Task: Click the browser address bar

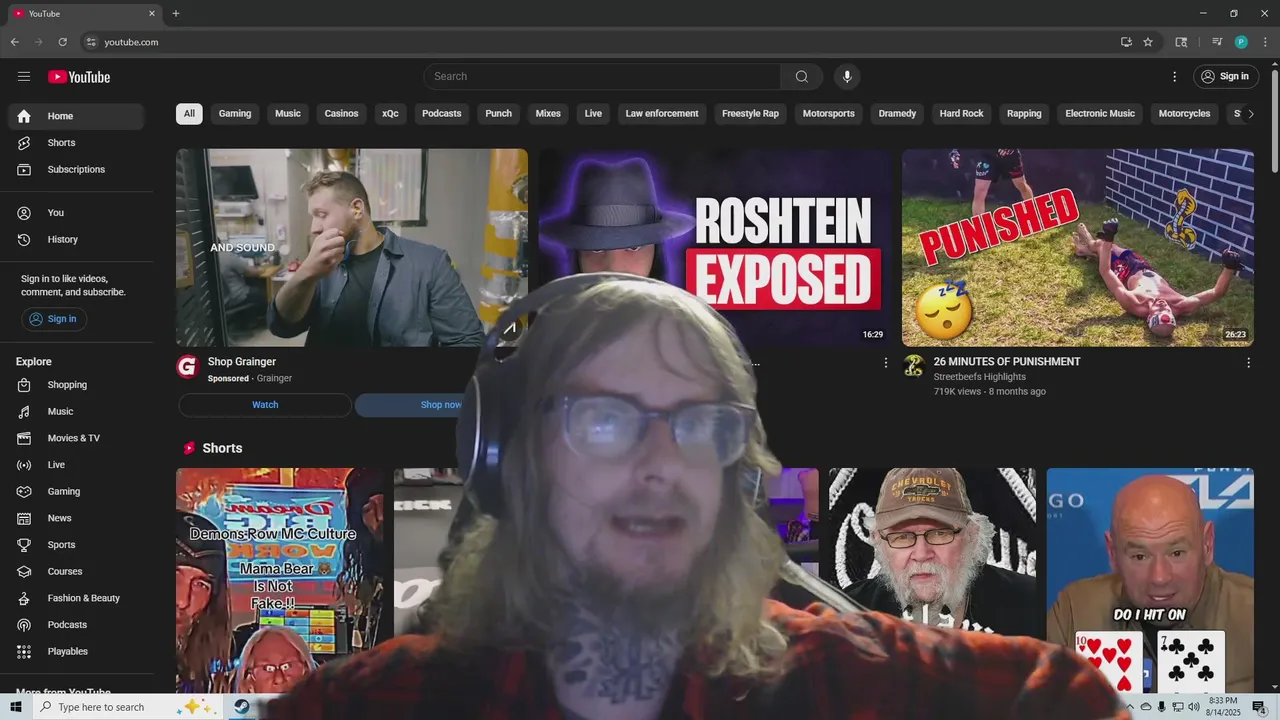Action: click(600, 42)
